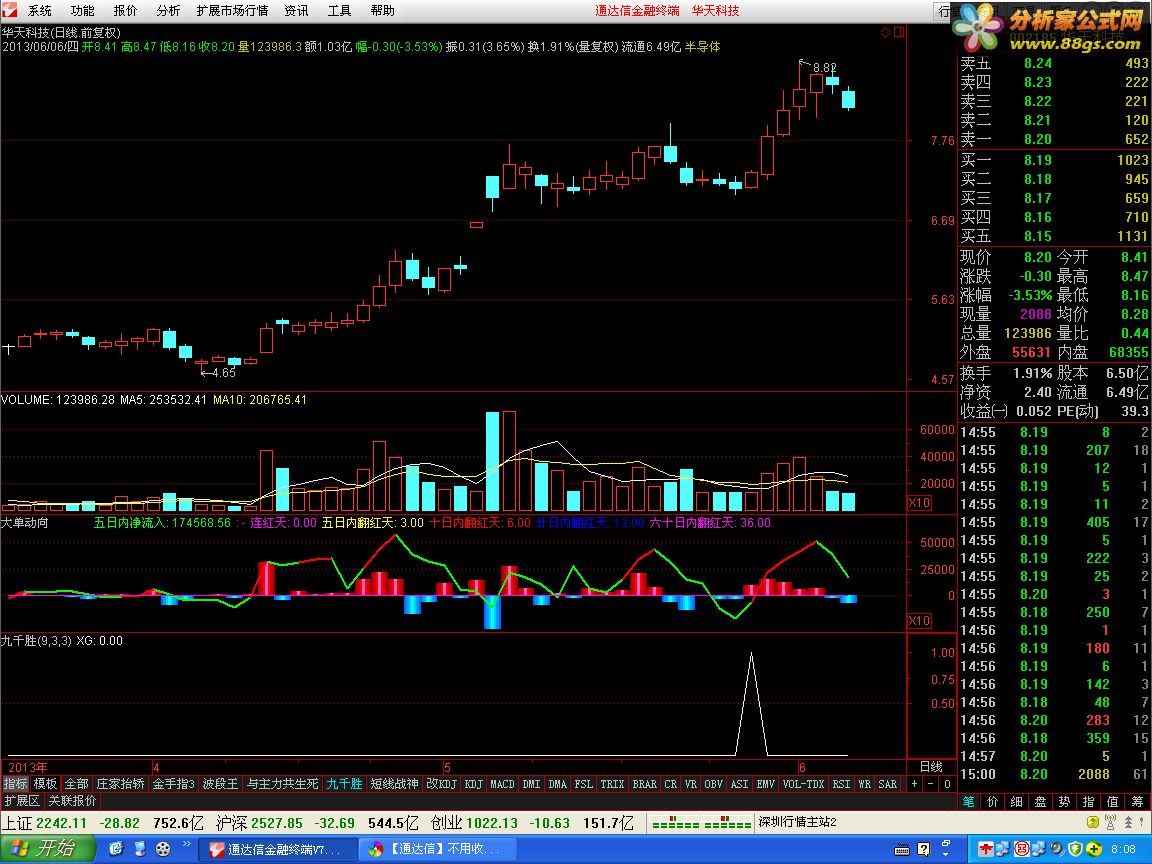Image resolution: width=1152 pixels, height=864 pixels.
Task: Open the 帮助 menu
Action: (x=382, y=10)
